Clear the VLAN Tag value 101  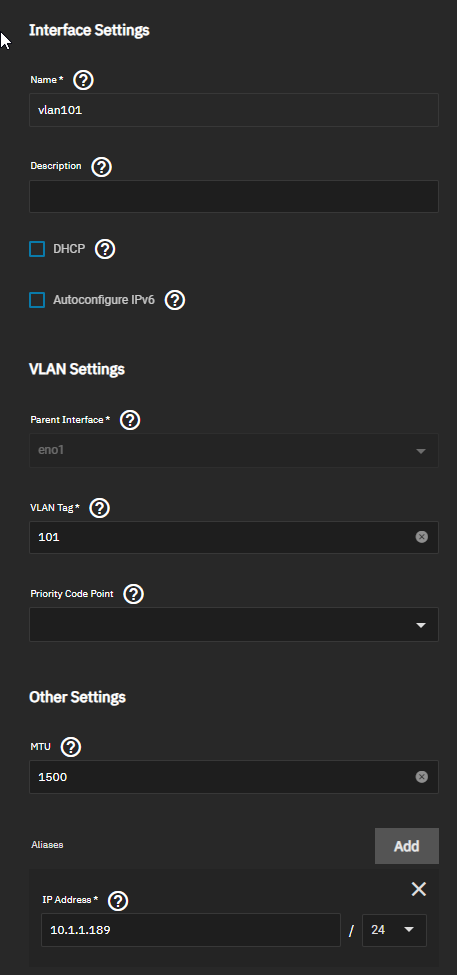point(422,537)
